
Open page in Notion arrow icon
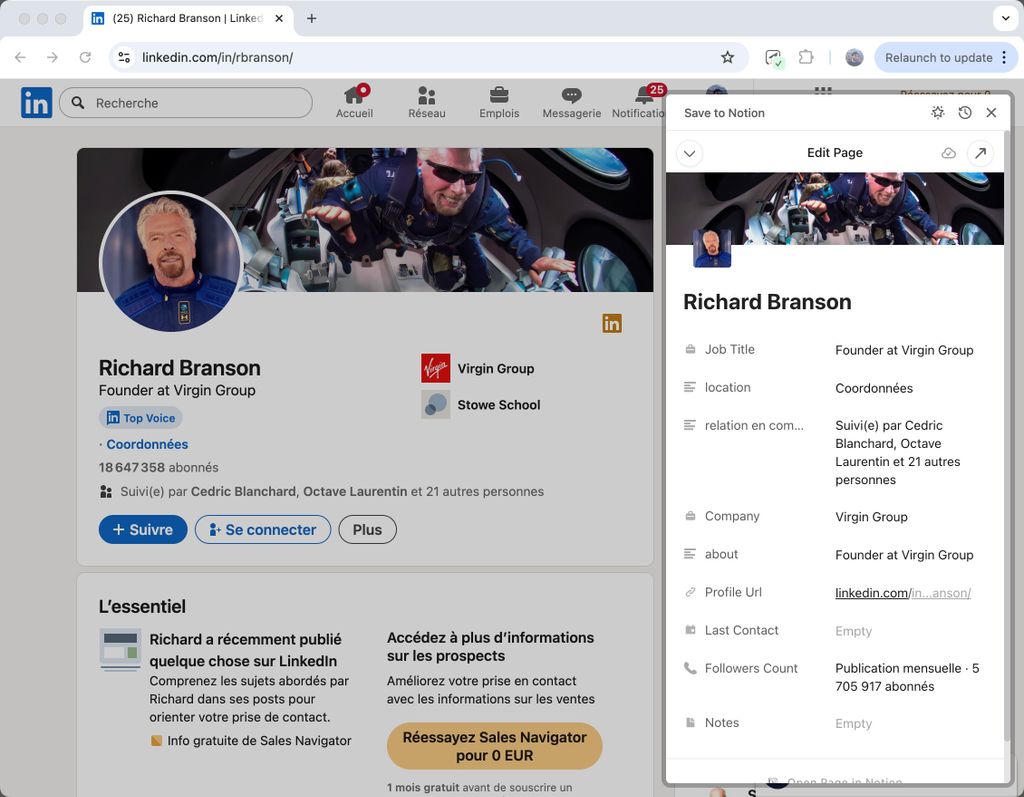coord(980,153)
